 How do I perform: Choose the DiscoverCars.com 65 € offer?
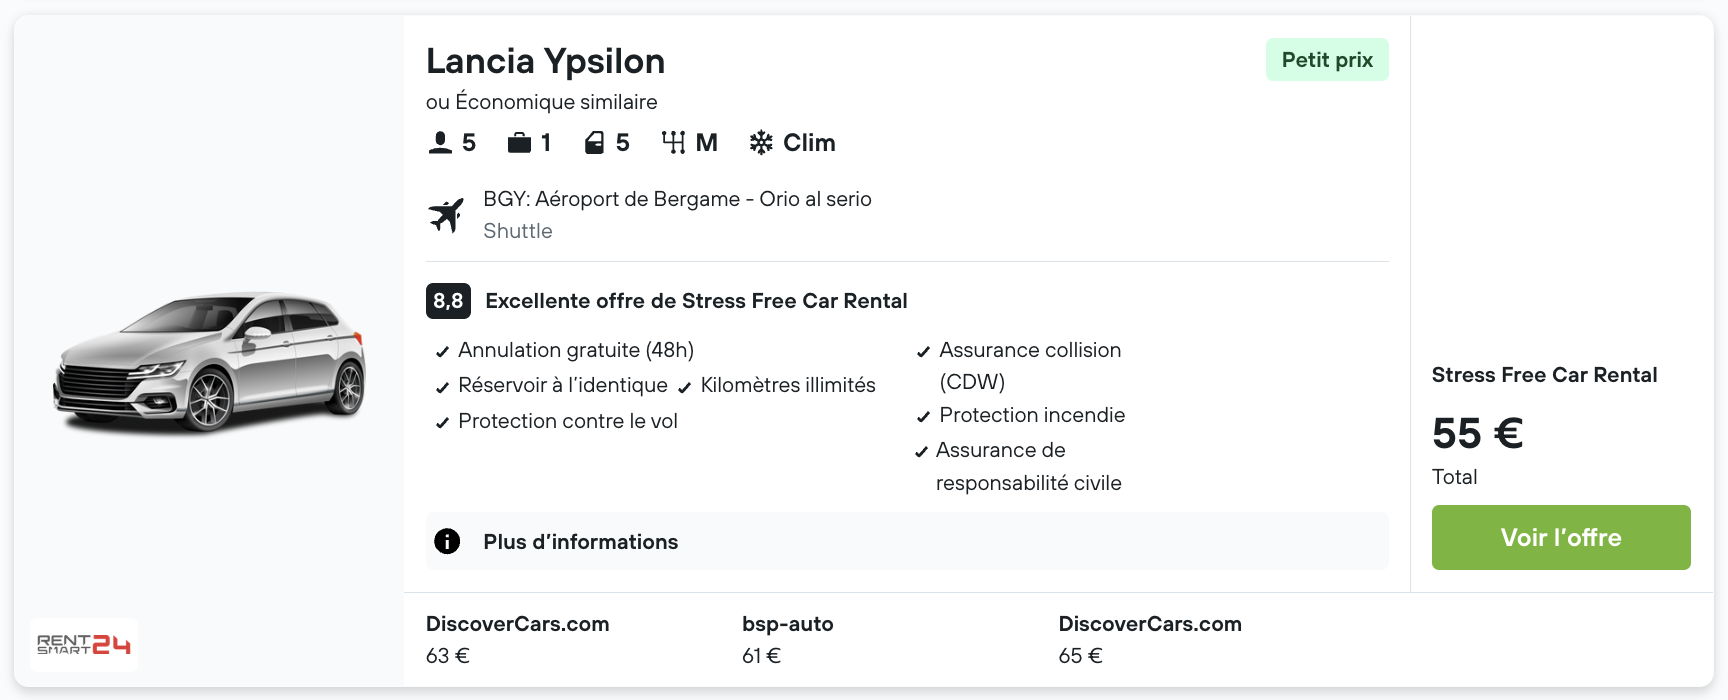1149,639
